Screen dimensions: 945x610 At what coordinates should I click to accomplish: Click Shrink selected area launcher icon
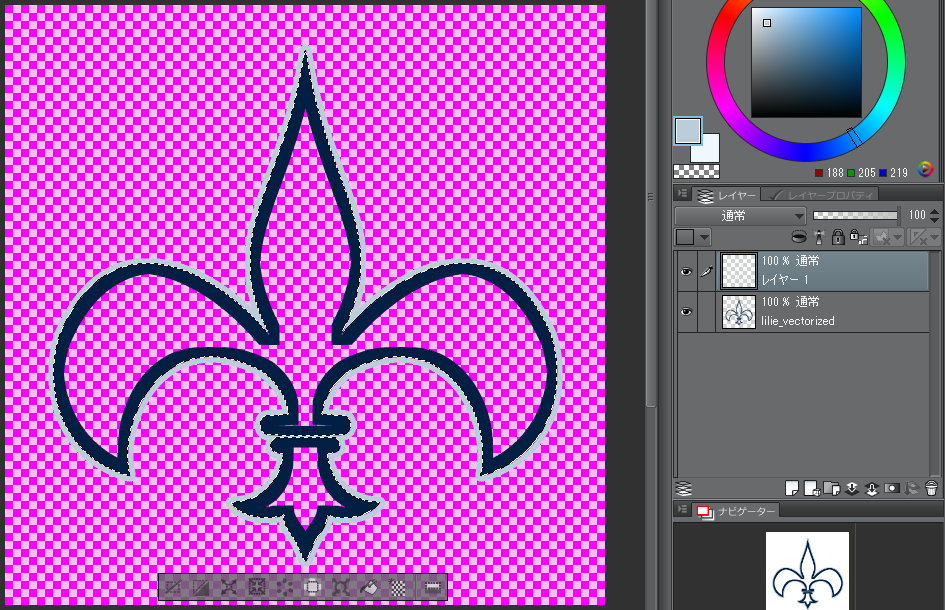[x=257, y=587]
